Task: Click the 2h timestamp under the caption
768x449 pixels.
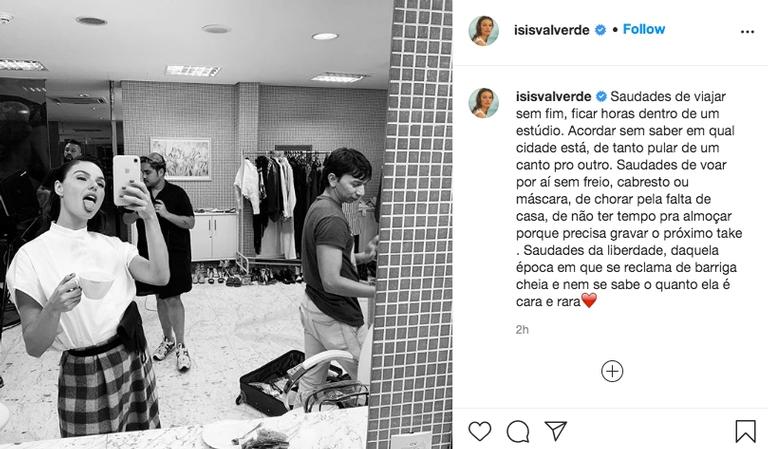Action: click(522, 330)
